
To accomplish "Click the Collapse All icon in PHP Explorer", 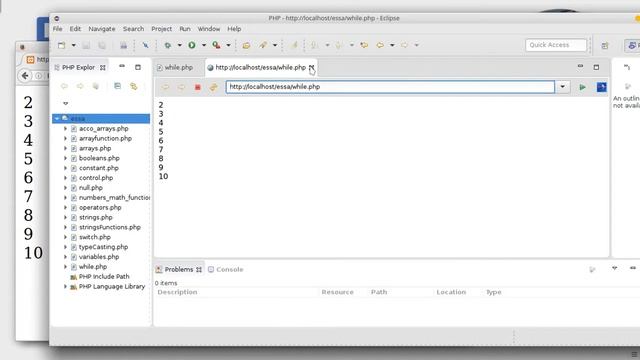I will pos(117,86).
